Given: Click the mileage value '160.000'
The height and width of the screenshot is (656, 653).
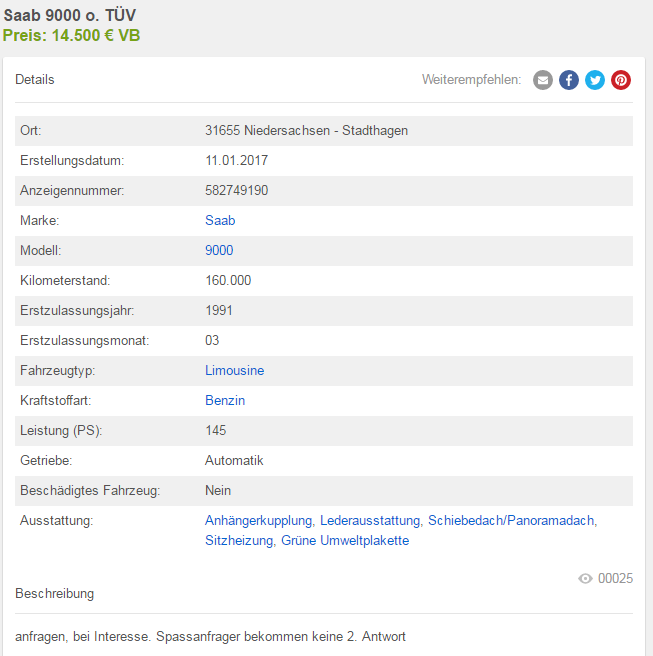Looking at the screenshot, I should point(228,280).
